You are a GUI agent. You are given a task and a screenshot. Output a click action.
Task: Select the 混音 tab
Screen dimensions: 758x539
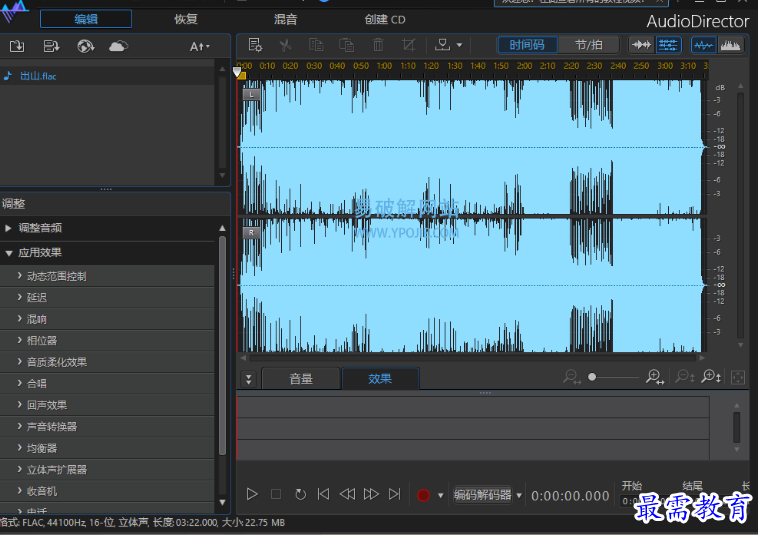(x=285, y=19)
